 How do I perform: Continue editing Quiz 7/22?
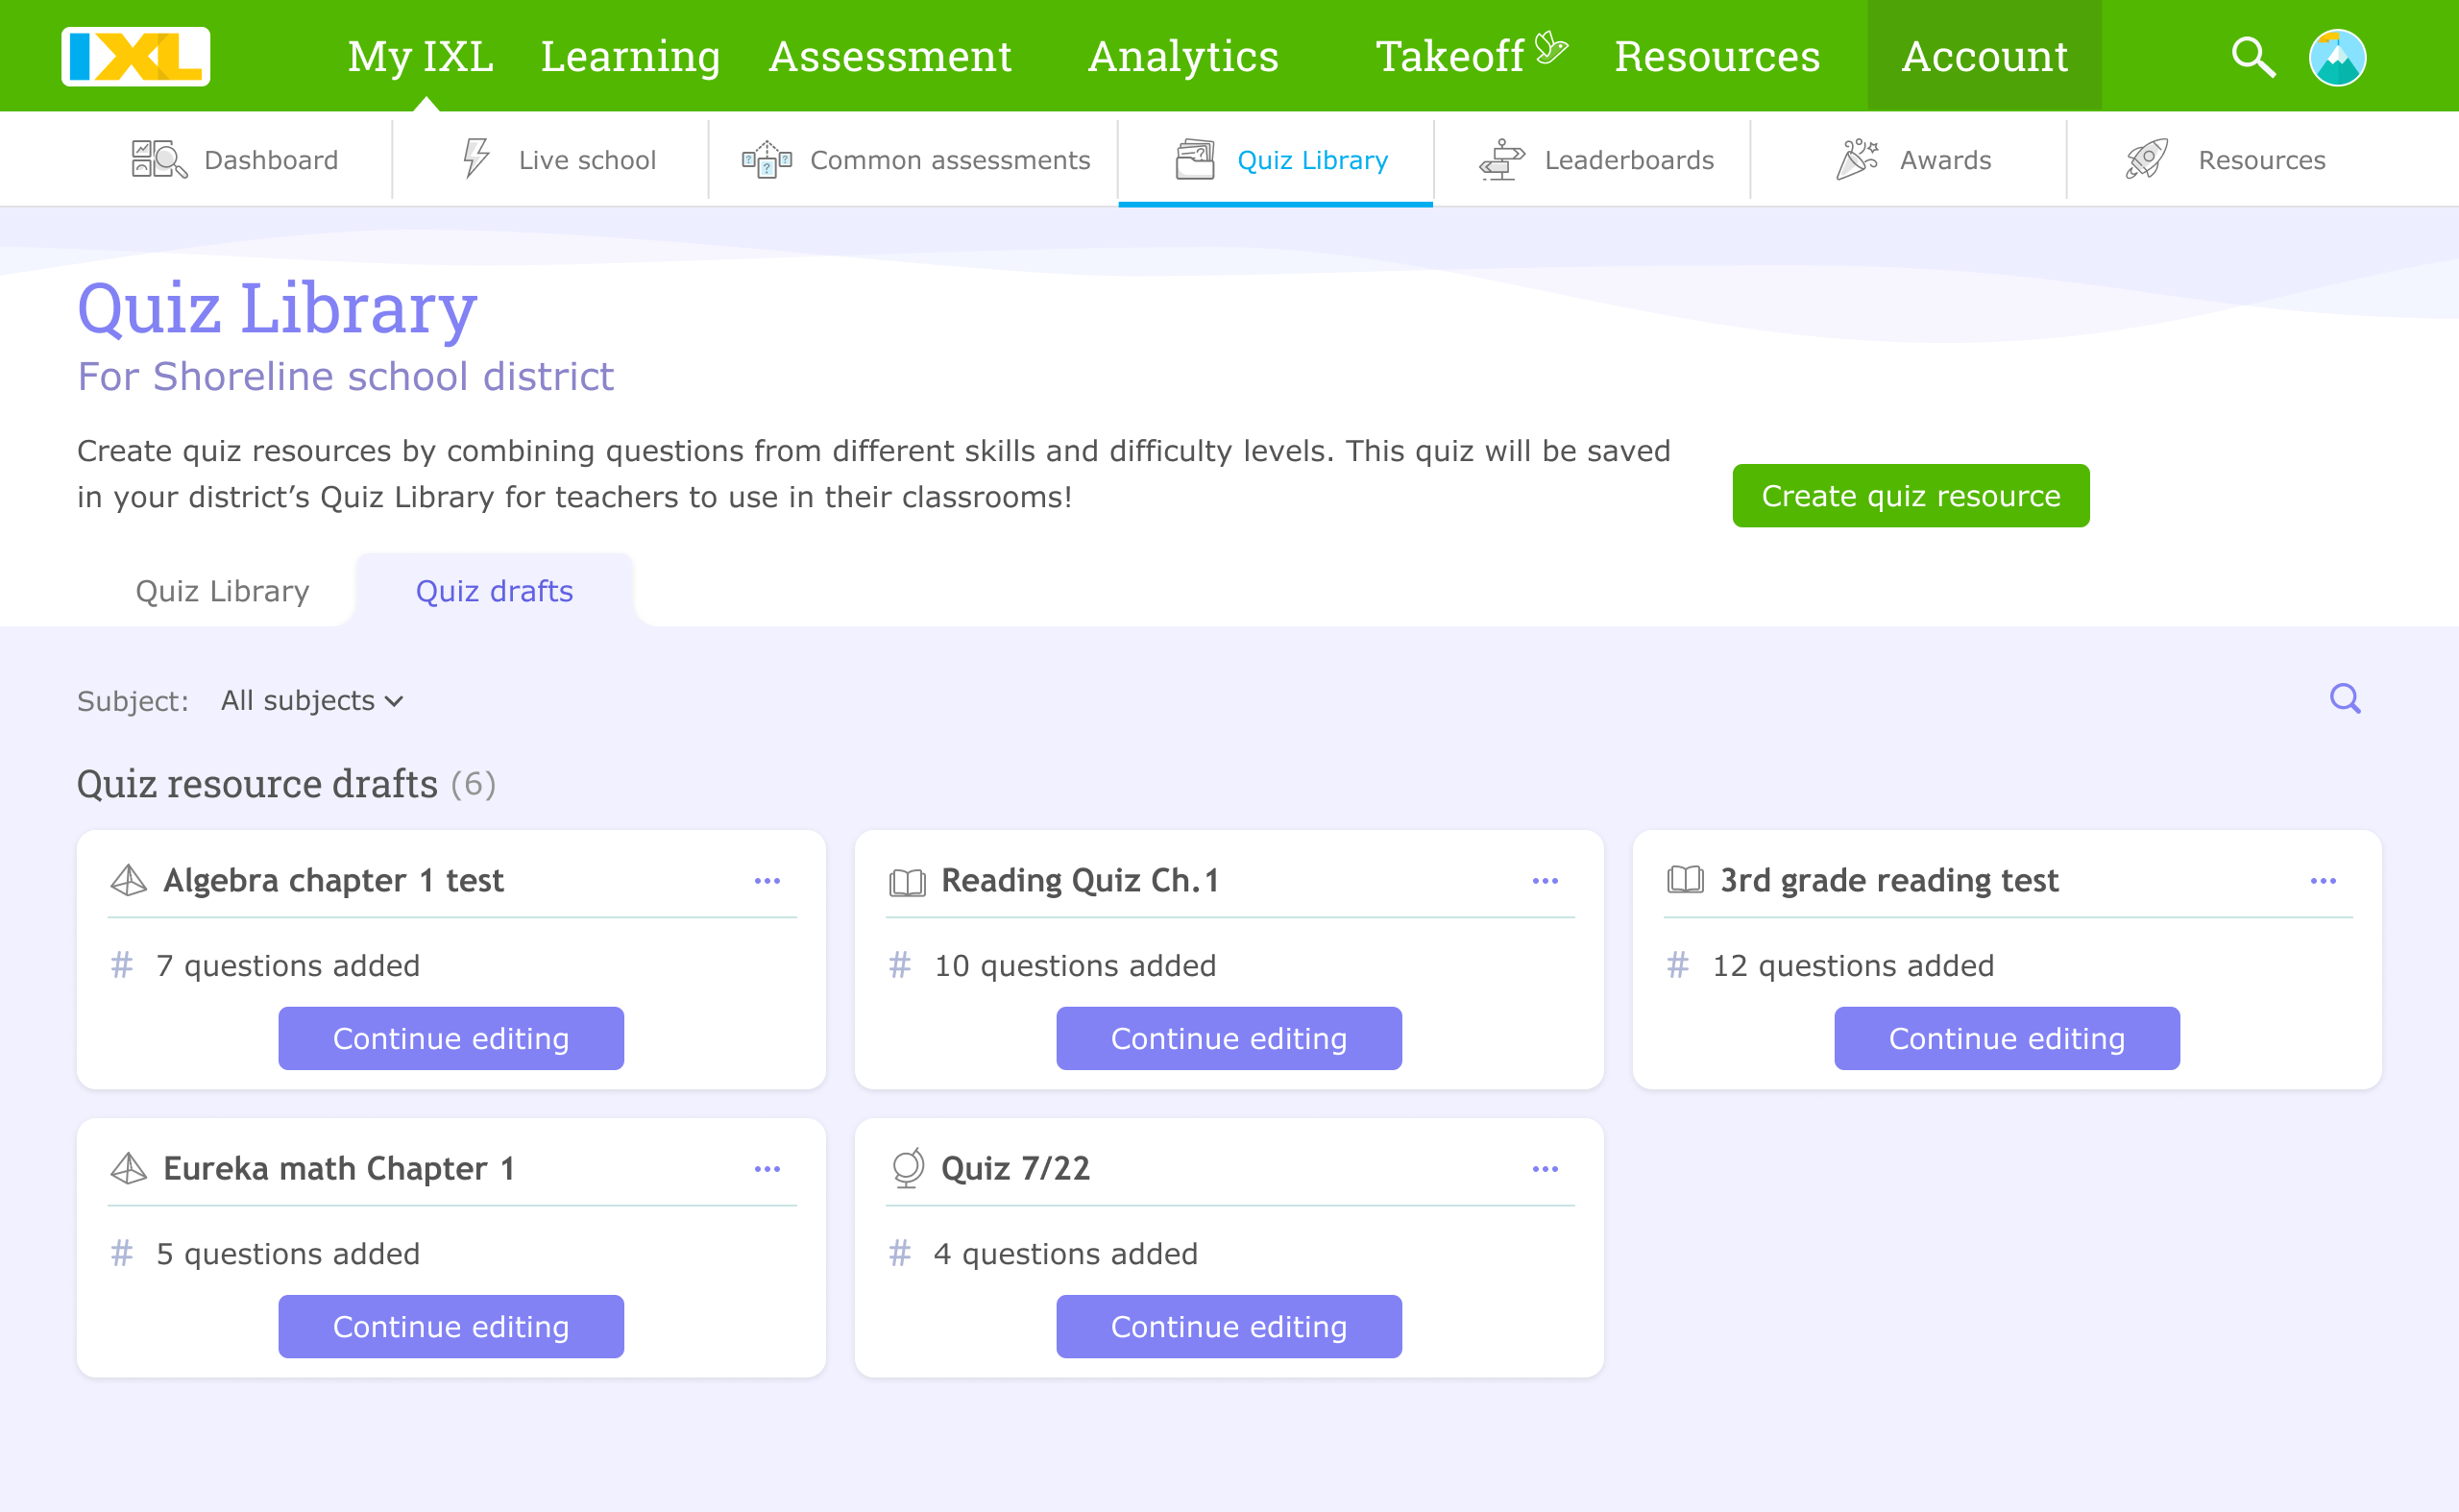1229,1326
